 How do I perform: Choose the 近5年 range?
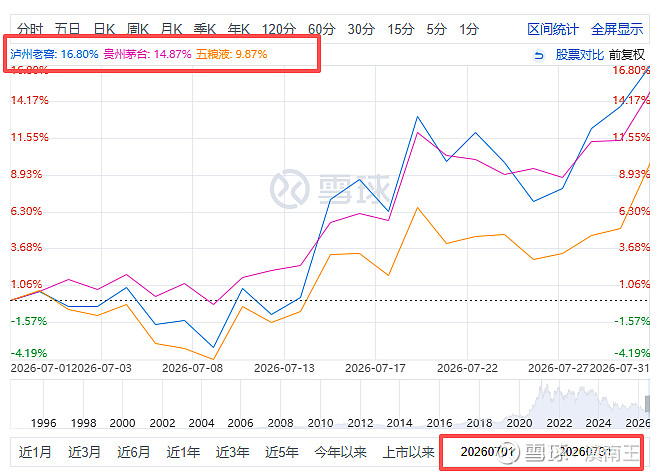click(282, 452)
